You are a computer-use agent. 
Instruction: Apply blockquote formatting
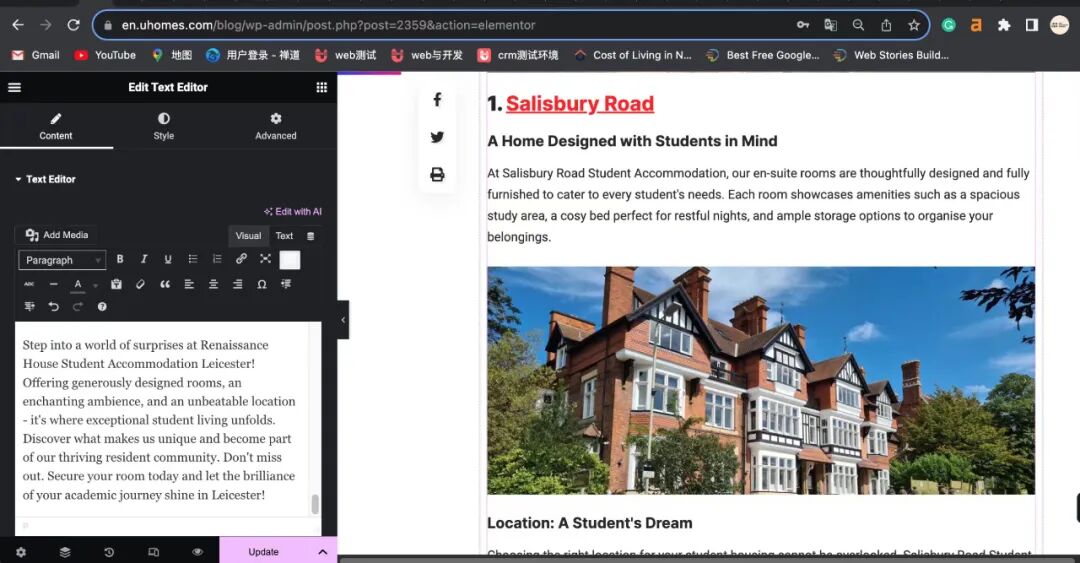(165, 284)
